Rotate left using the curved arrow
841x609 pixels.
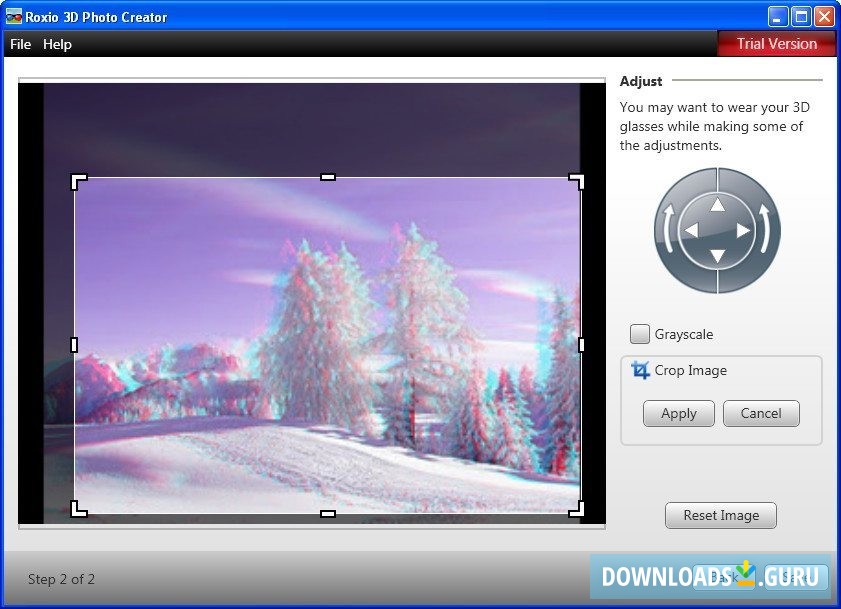click(668, 231)
